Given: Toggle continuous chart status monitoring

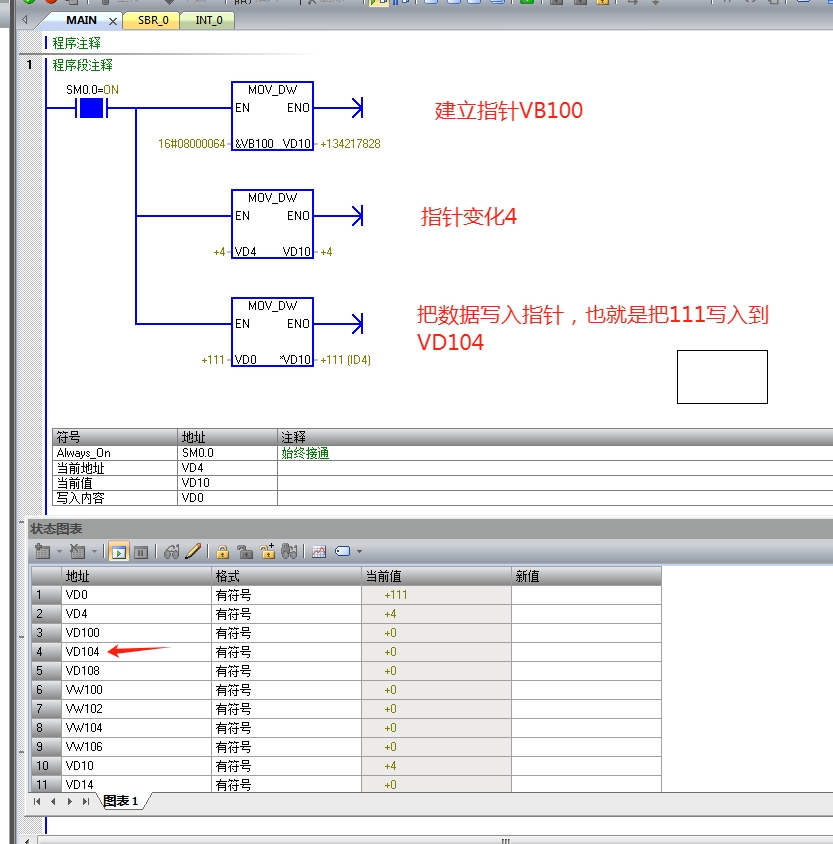Looking at the screenshot, I should (x=119, y=551).
